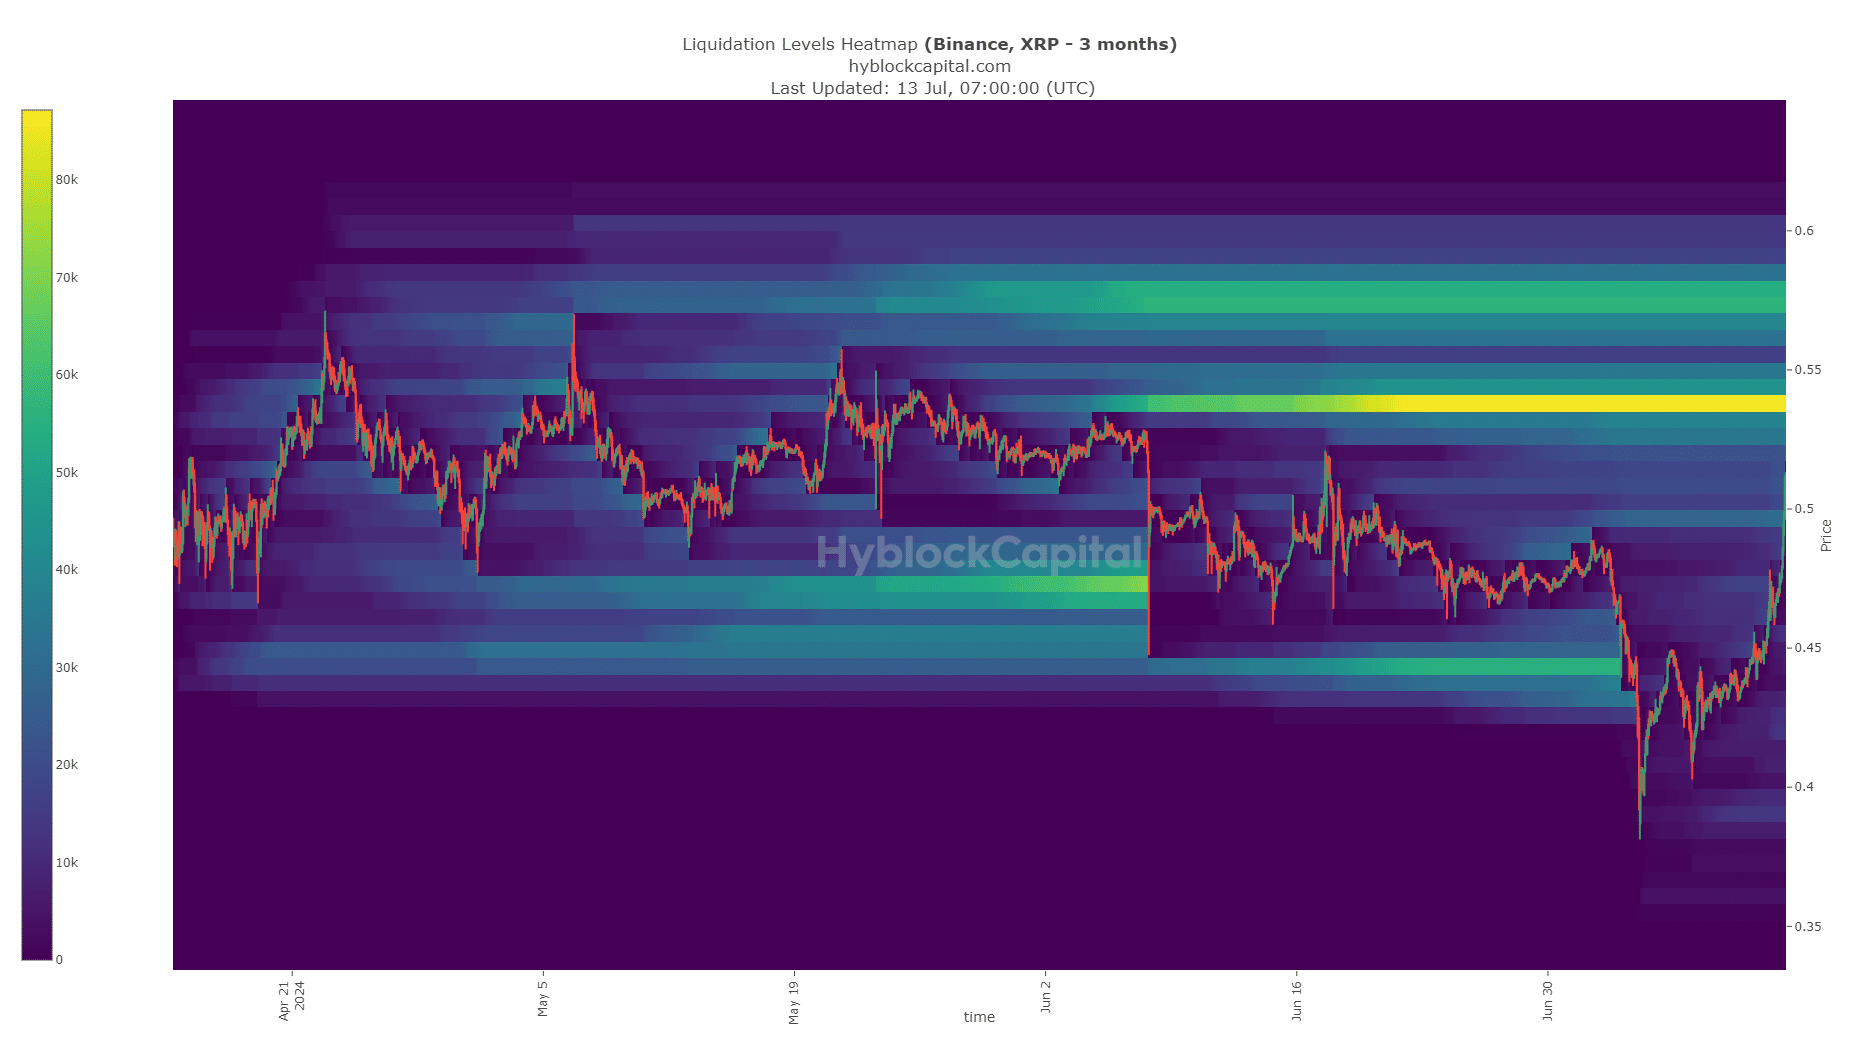The width and height of the screenshot is (1866, 1050).
Task: Click the 50k label on the color scale
Action: pyautogui.click(x=67, y=473)
